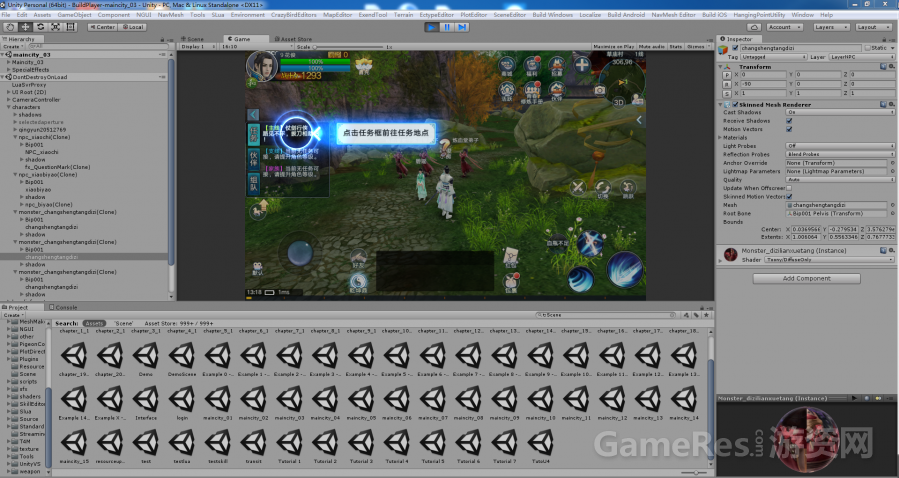This screenshot has height=478, width=899.
Task: Toggle Maximize on Play
Action: click(613, 46)
